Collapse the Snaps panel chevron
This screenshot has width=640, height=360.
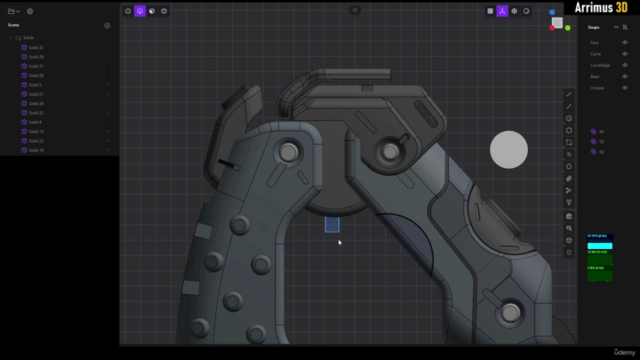(x=616, y=27)
